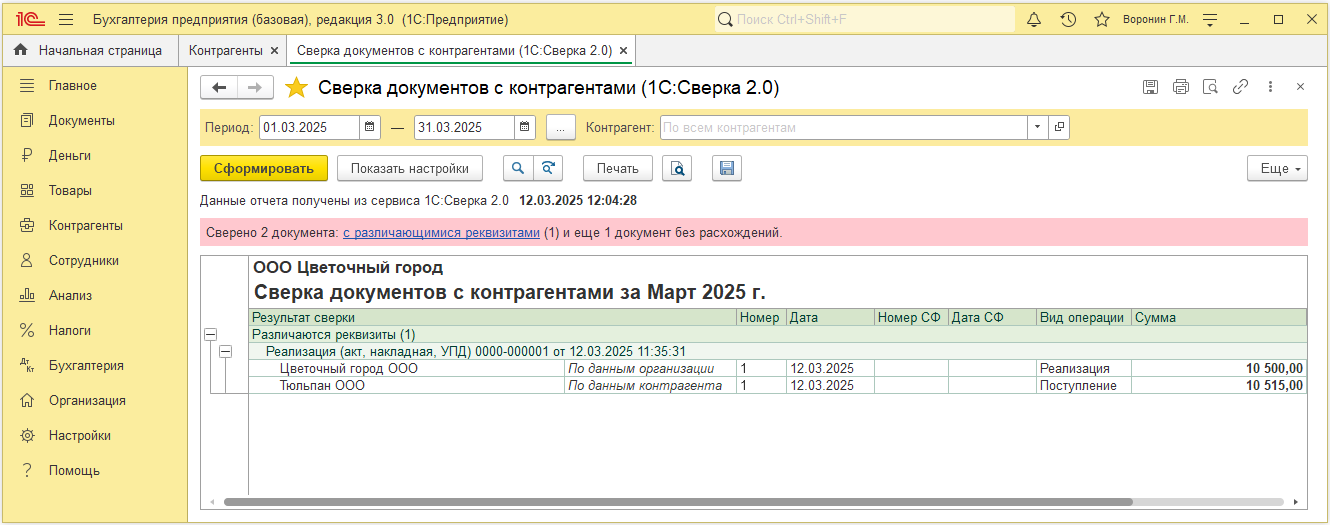Open the Настройки section
Viewport: 1330px width, 525px height.
click(94, 435)
